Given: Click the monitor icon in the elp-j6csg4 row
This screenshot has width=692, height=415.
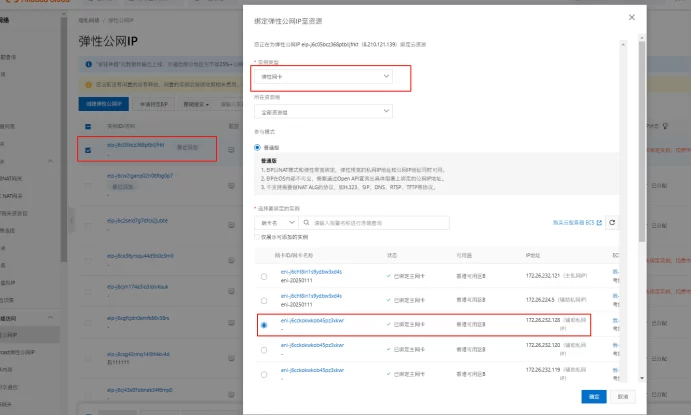Looking at the screenshot, I should (231, 358).
